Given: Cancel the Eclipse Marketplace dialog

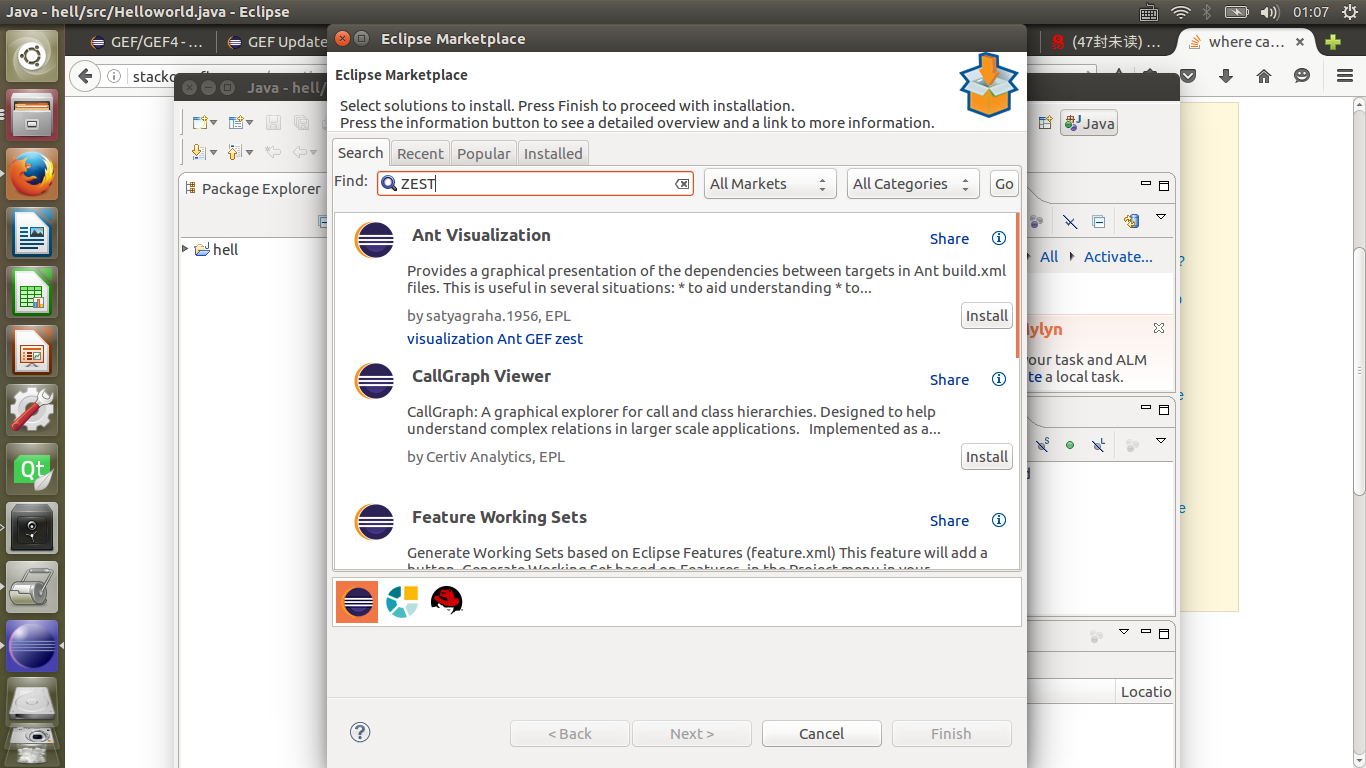Looking at the screenshot, I should coord(821,733).
